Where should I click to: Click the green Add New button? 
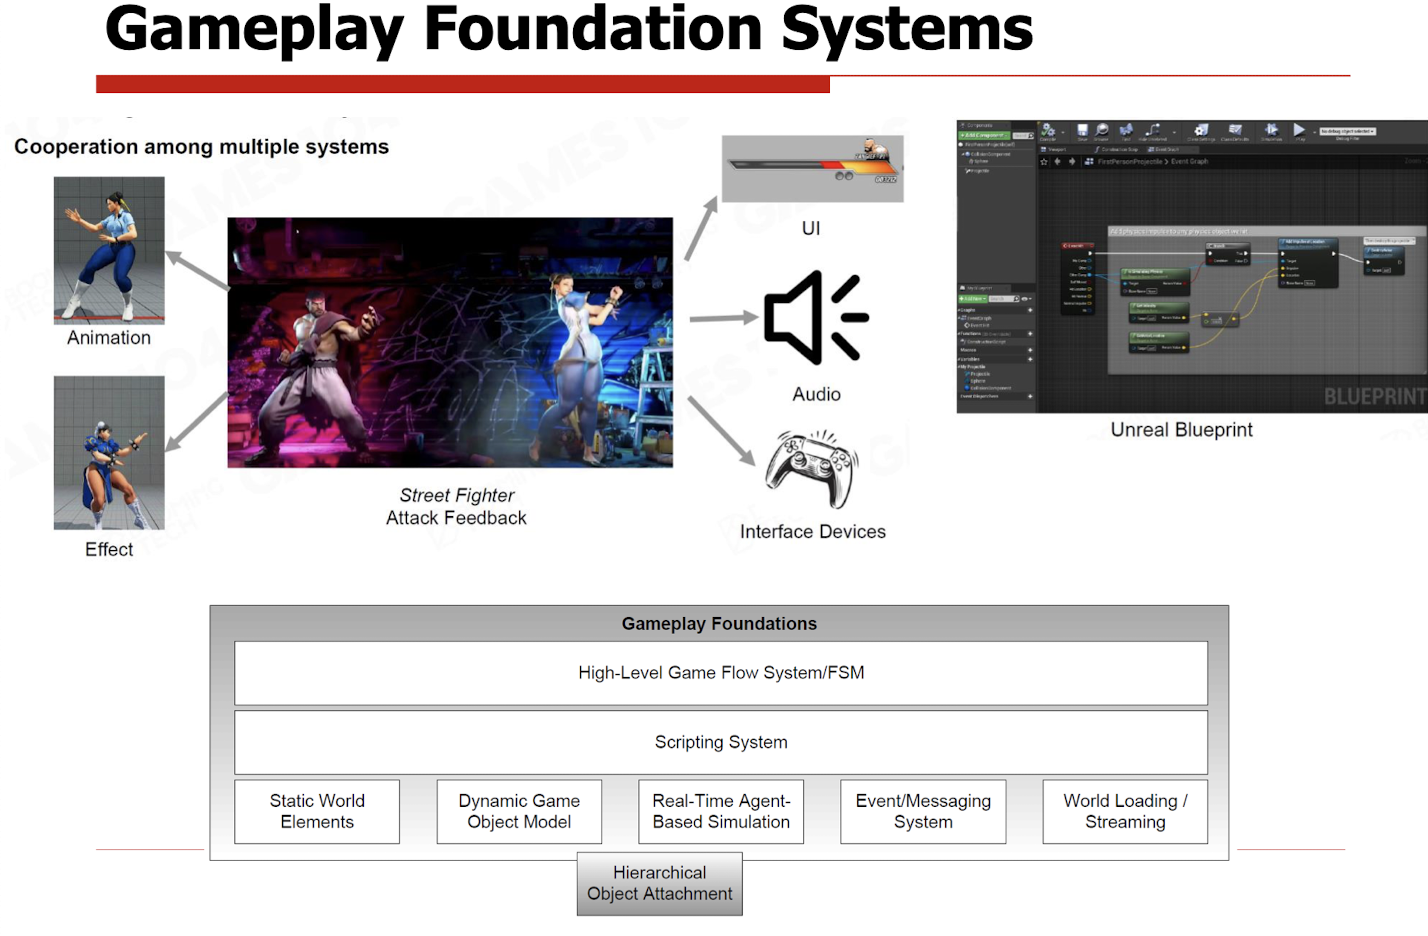[972, 299]
